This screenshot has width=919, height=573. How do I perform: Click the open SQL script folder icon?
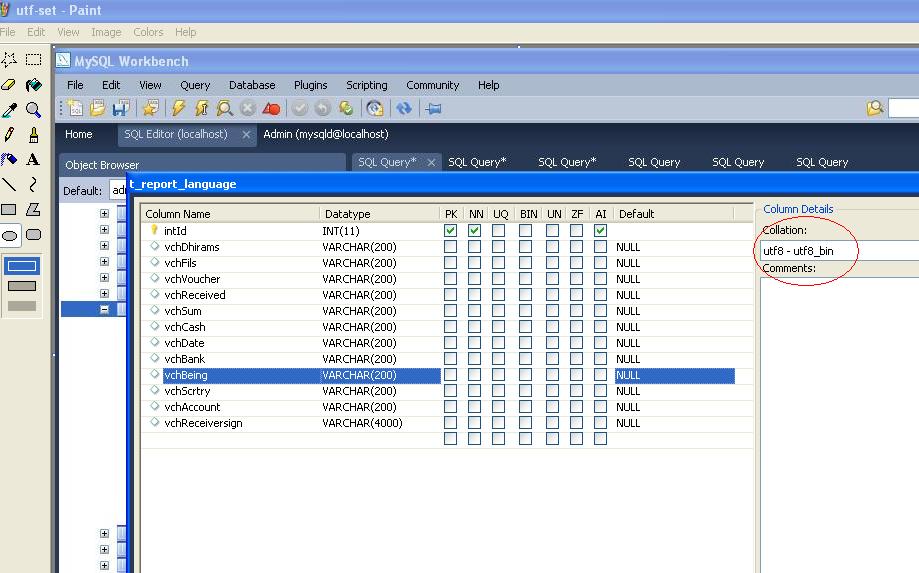tap(98, 108)
